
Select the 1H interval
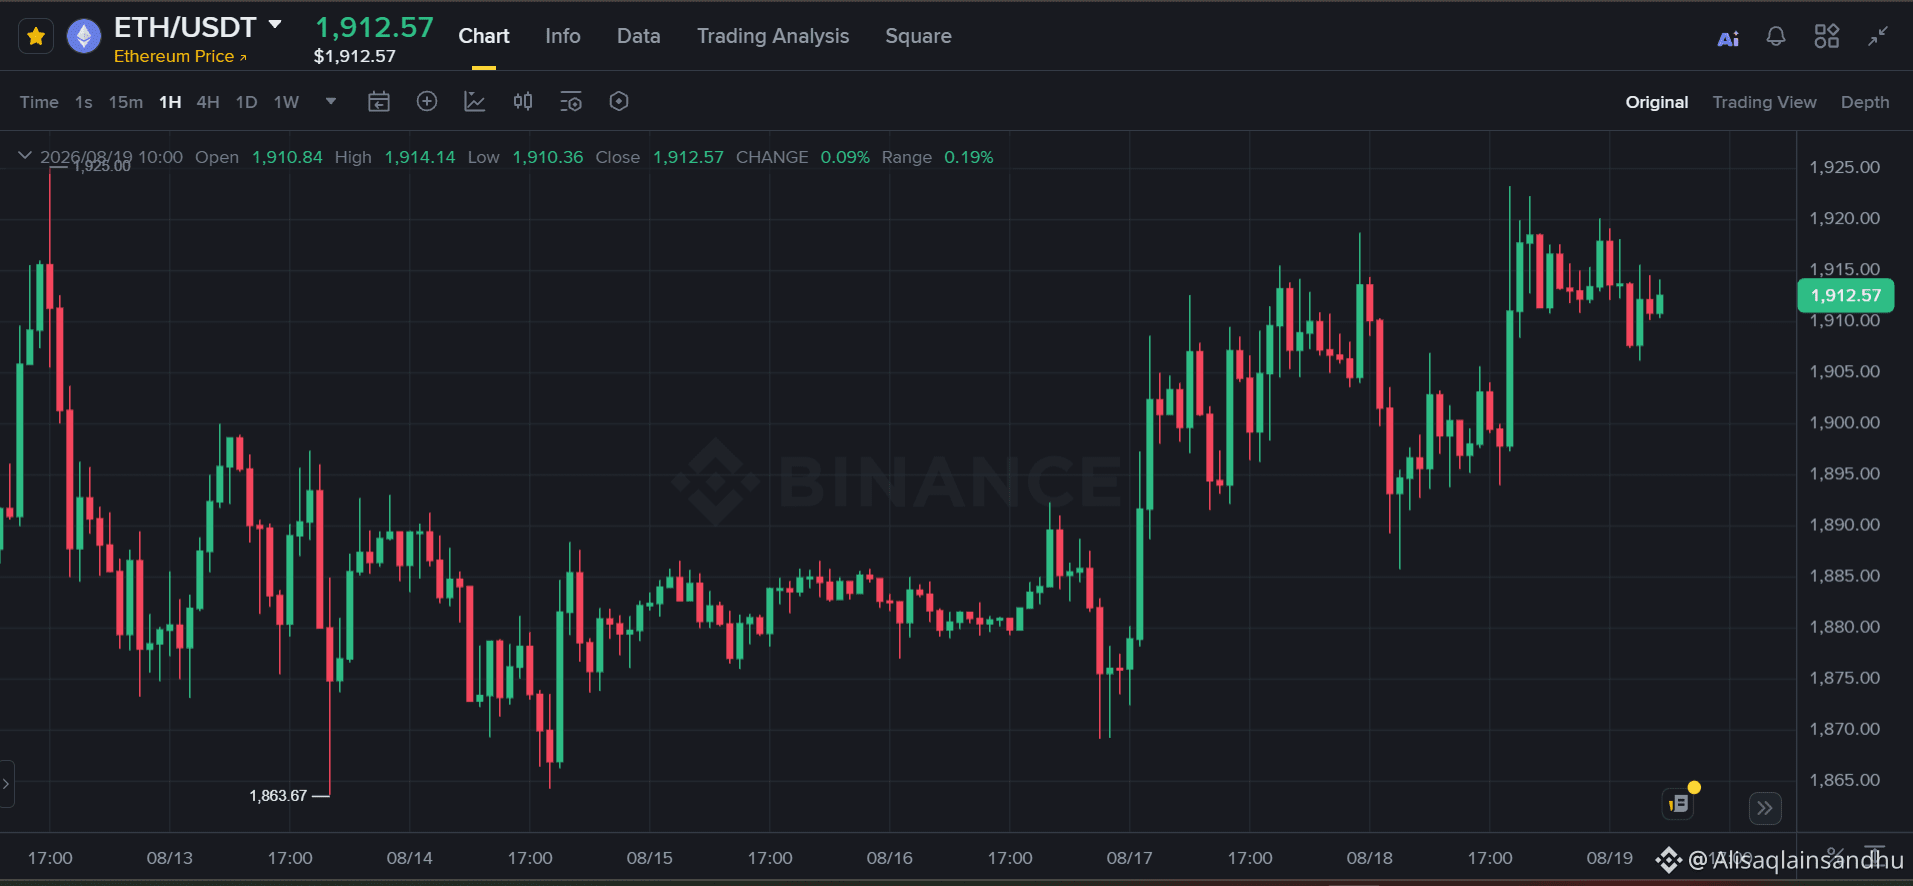[170, 102]
